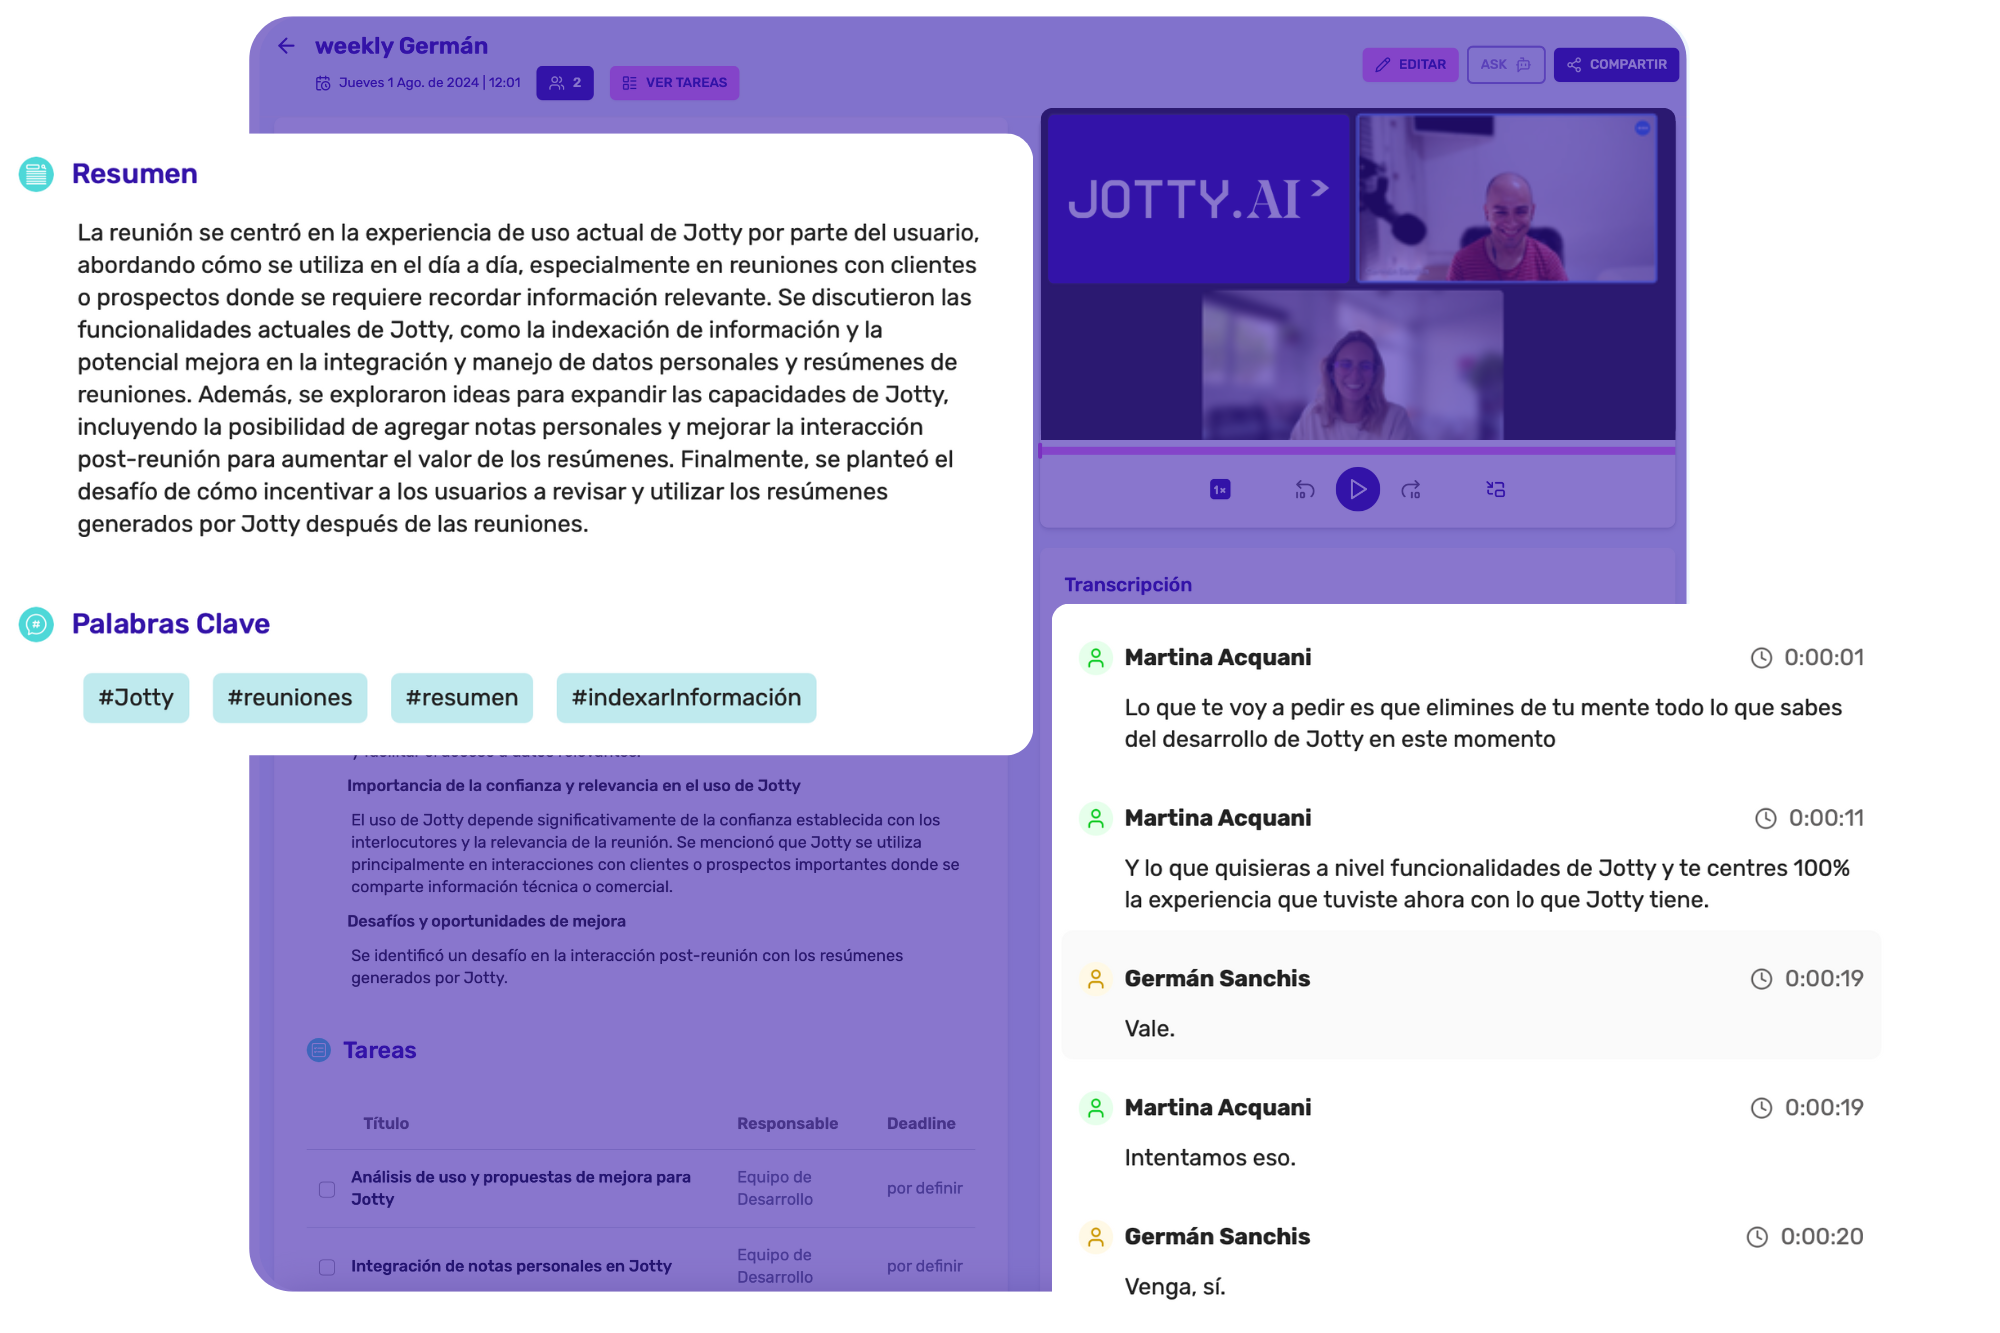Click the rightmost icon in the player controls
The image size is (2000, 1333).
(1495, 489)
